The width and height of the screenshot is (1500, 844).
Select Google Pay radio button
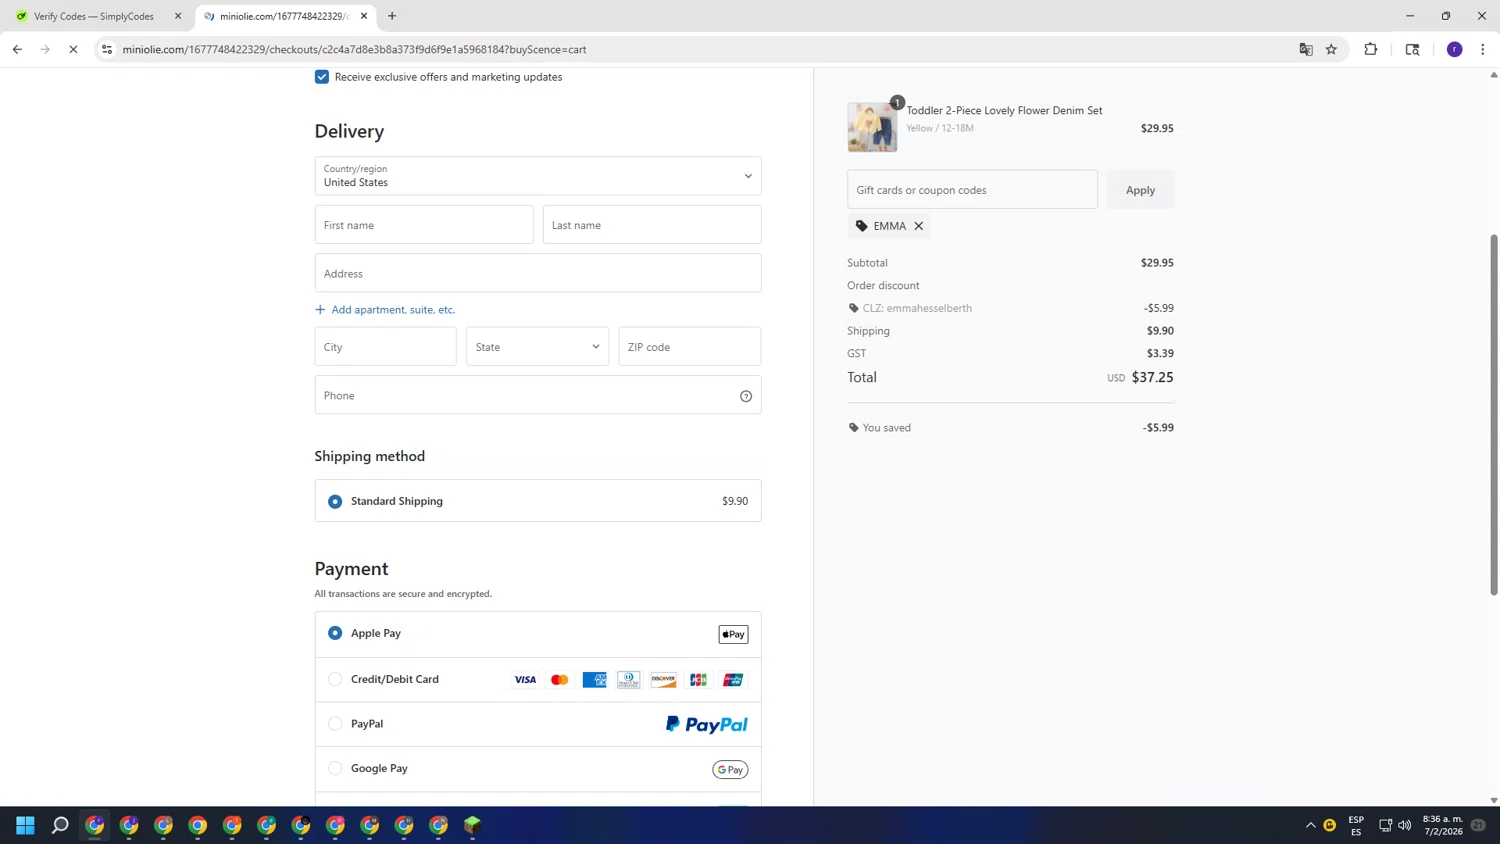335,768
